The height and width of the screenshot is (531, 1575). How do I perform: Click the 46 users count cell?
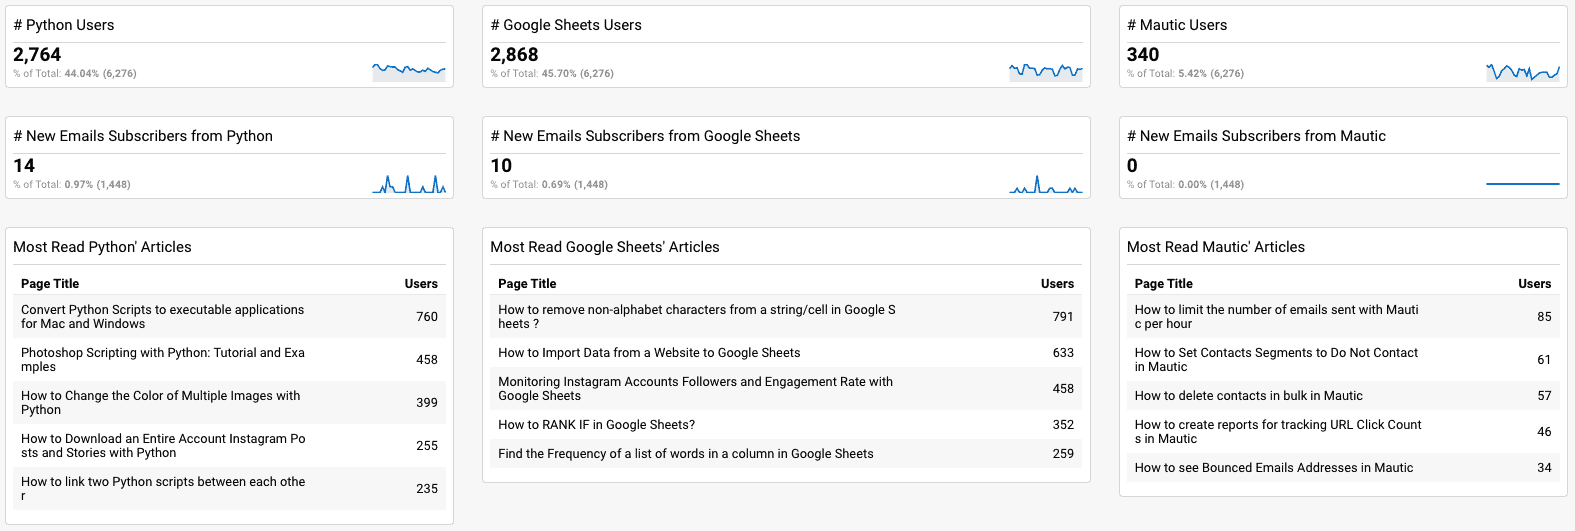click(x=1544, y=432)
